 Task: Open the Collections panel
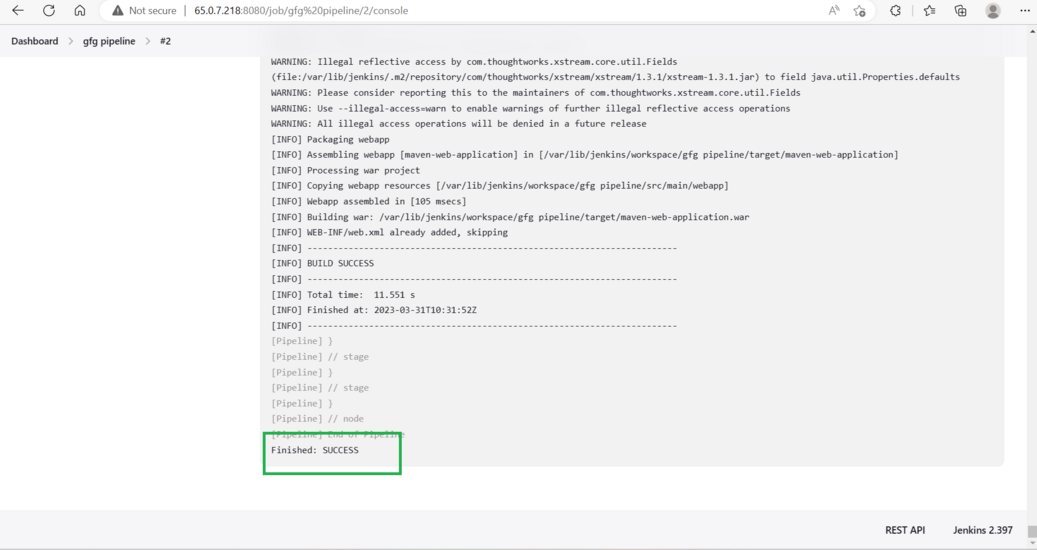pos(960,11)
